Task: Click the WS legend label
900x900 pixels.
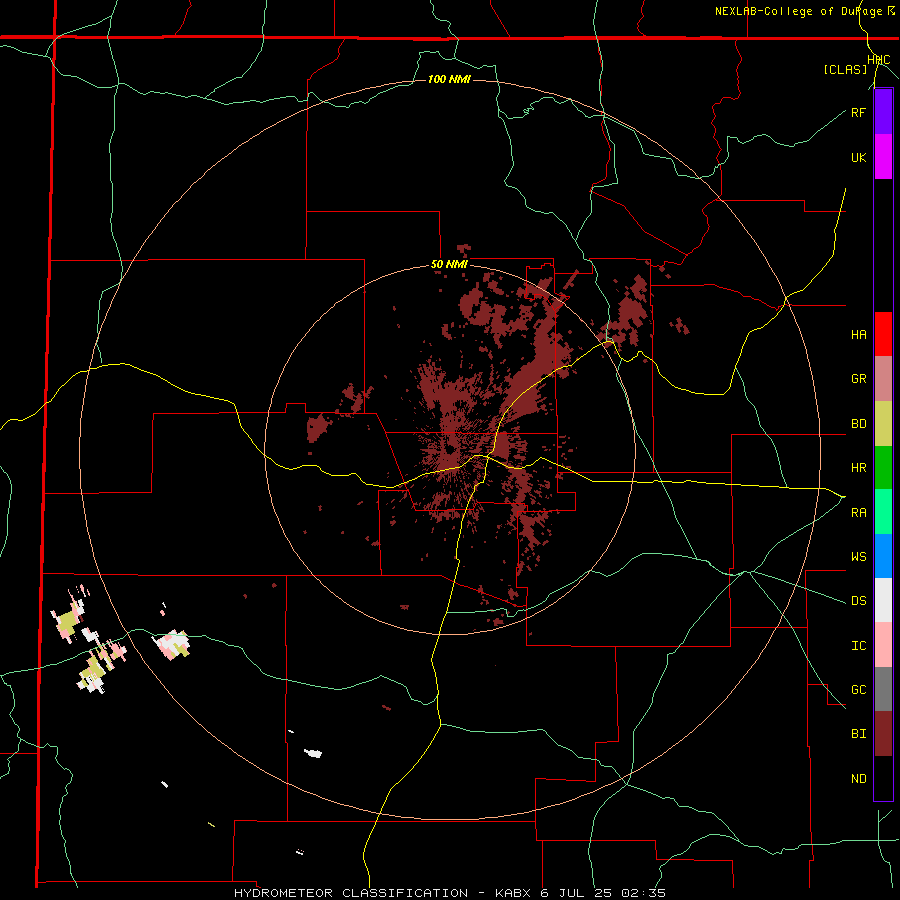Action: tap(858, 556)
